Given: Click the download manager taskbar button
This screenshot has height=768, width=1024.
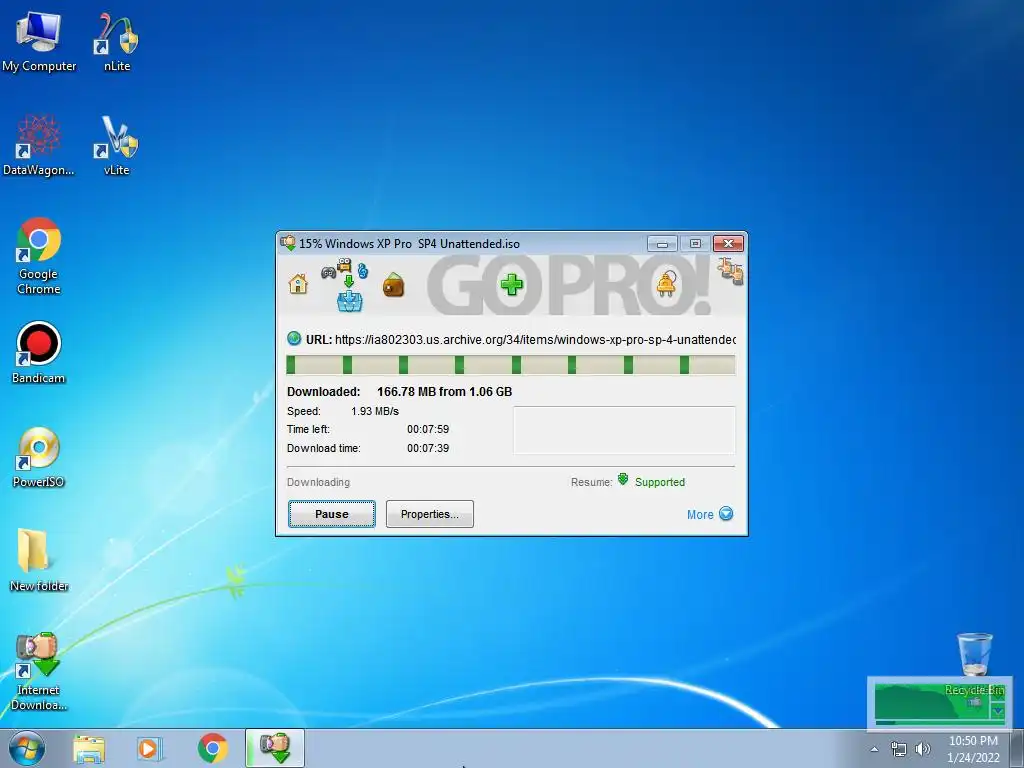Looking at the screenshot, I should click(x=275, y=748).
